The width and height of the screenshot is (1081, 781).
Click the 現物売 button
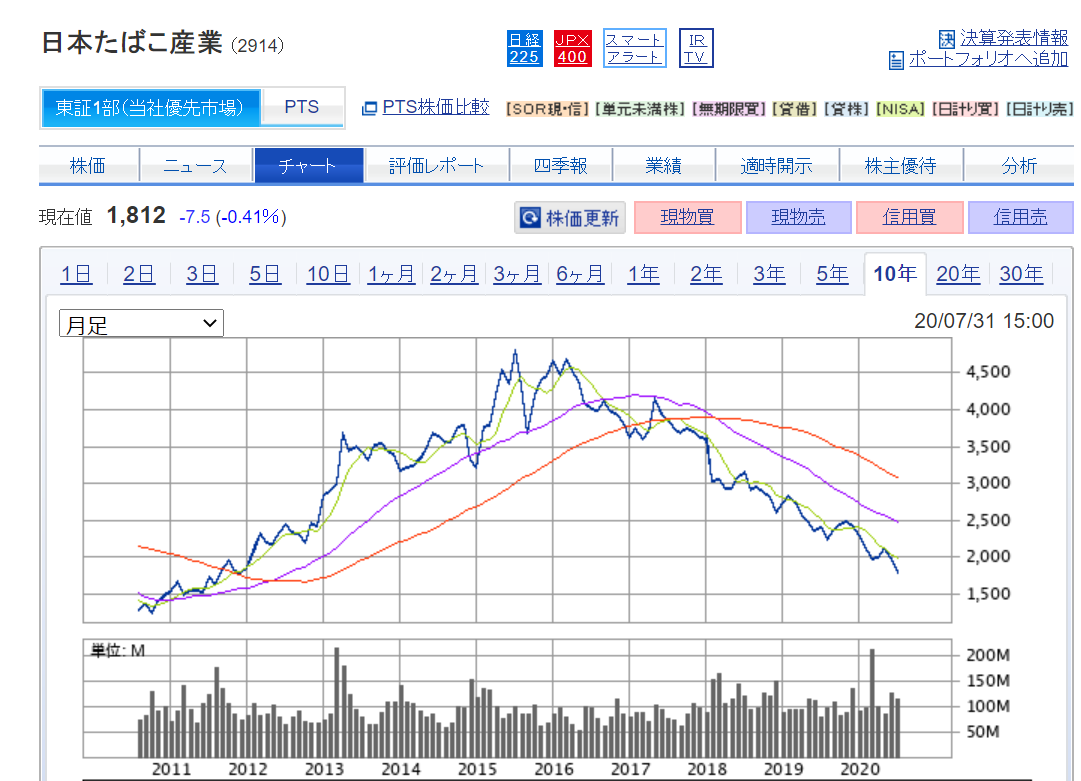point(798,217)
